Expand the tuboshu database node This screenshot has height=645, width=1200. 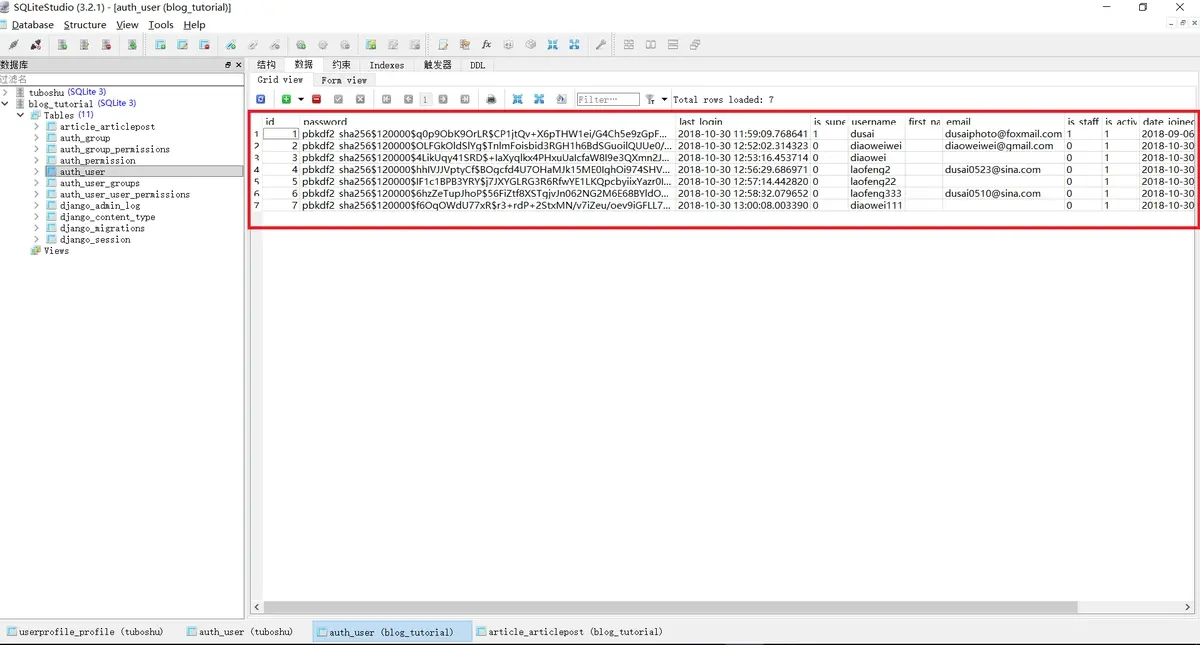point(7,92)
